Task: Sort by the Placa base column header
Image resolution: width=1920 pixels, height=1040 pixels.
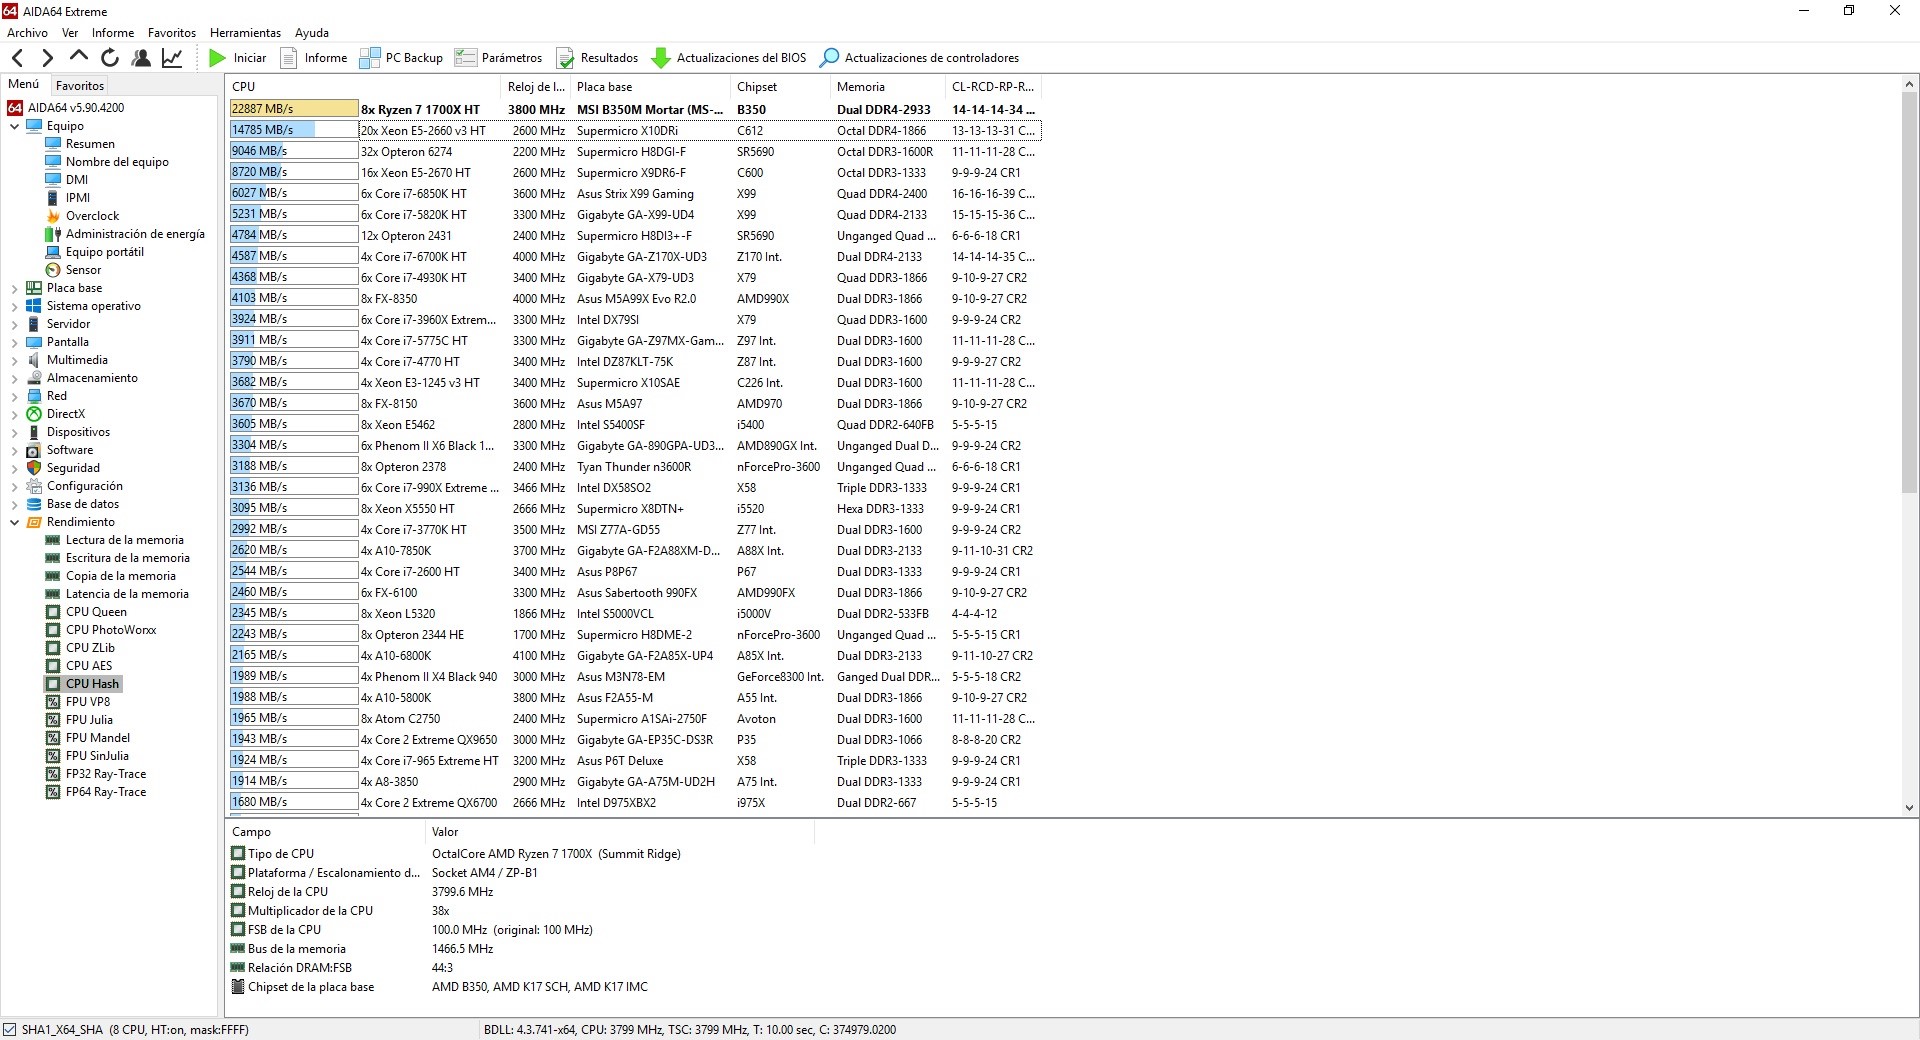Action: pos(652,87)
